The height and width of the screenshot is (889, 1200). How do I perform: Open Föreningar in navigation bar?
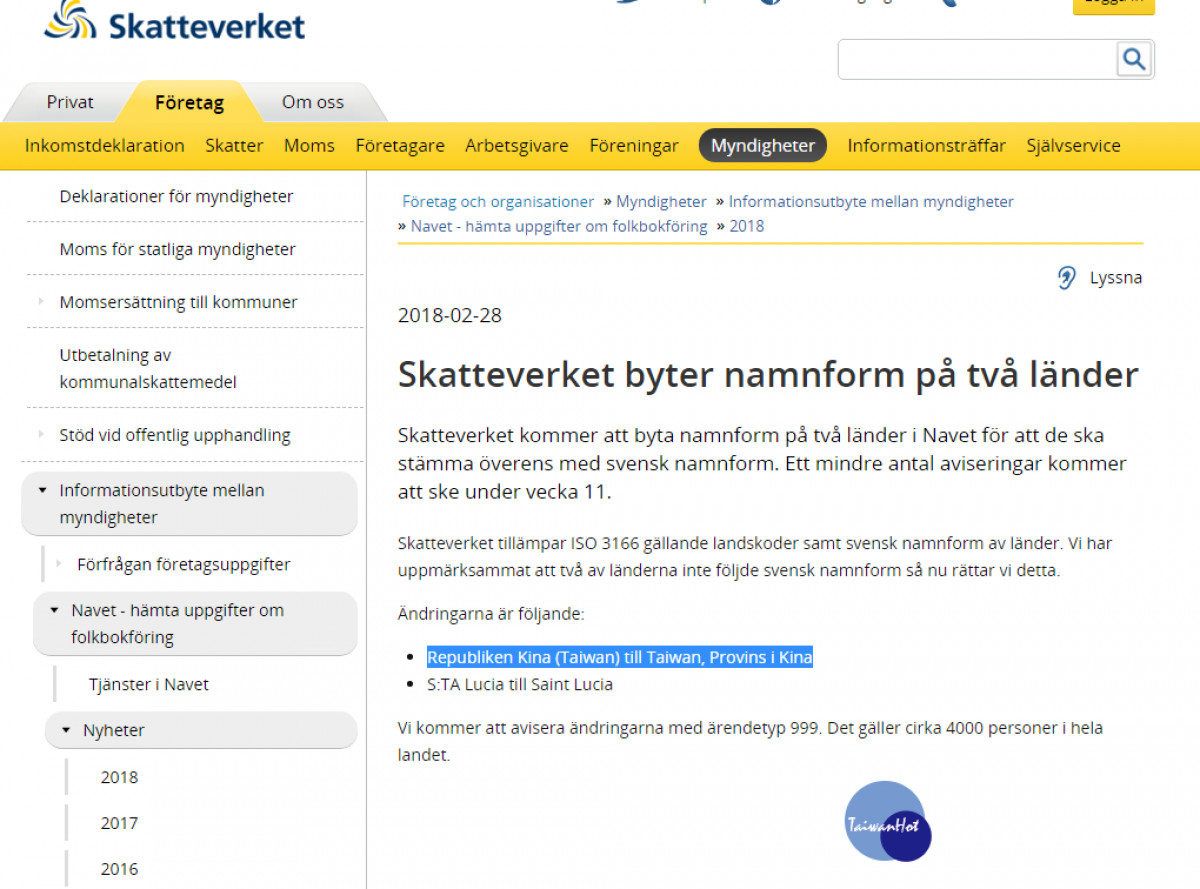634,146
